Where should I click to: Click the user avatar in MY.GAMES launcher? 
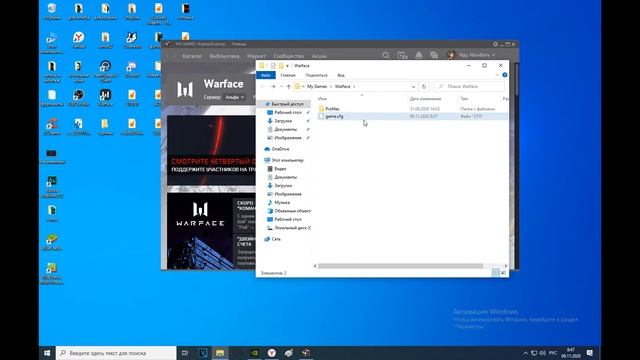[451, 55]
